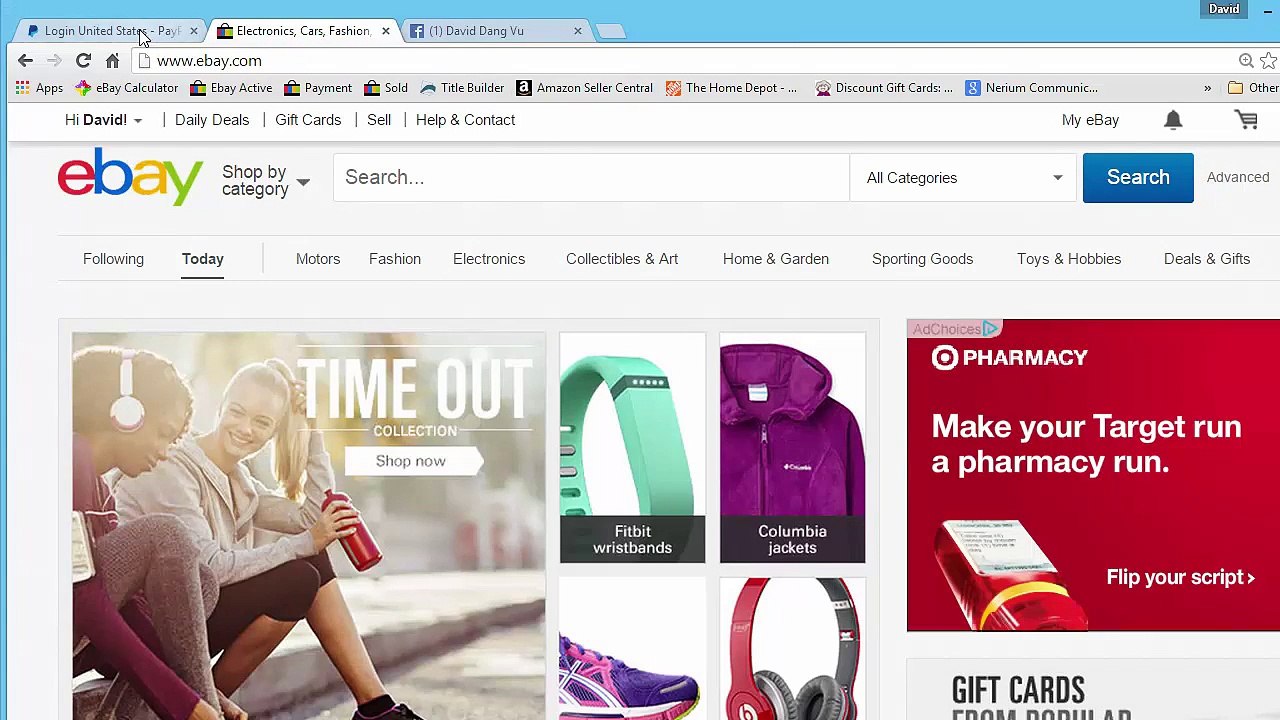View the eBay shopping cart

tap(1246, 120)
